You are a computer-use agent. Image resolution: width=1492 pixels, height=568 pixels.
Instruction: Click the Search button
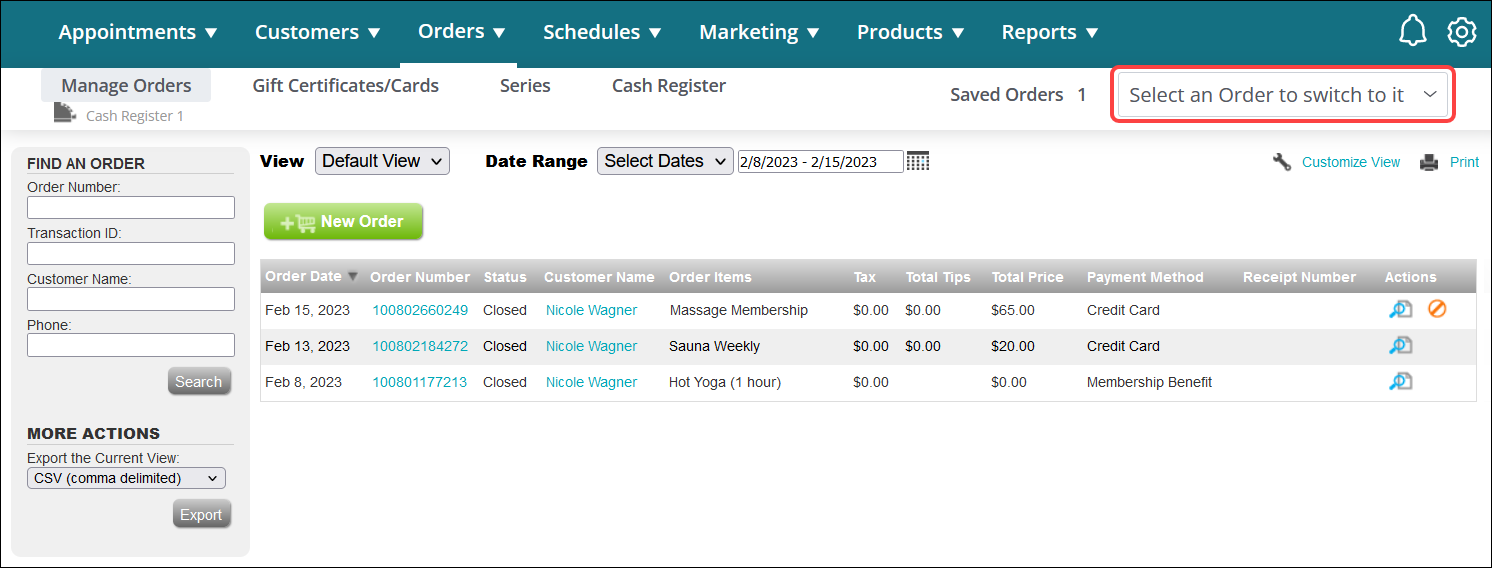tap(199, 381)
